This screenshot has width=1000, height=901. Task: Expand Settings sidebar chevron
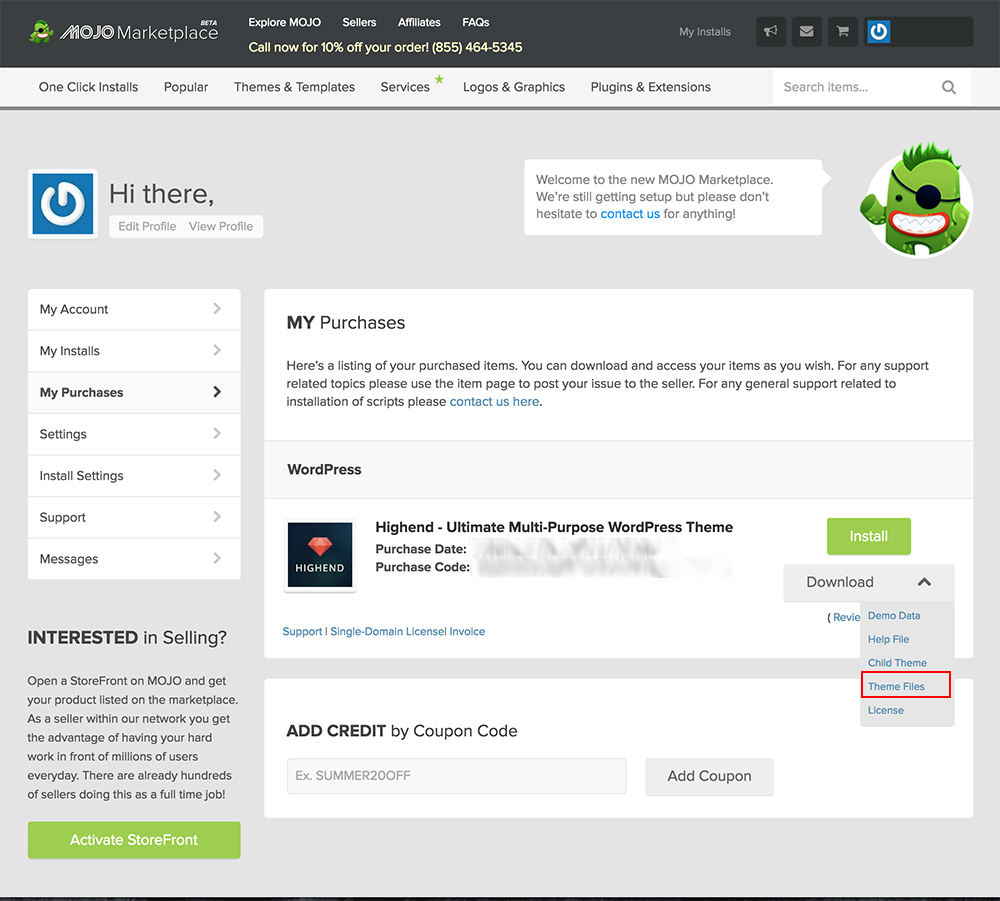(217, 434)
